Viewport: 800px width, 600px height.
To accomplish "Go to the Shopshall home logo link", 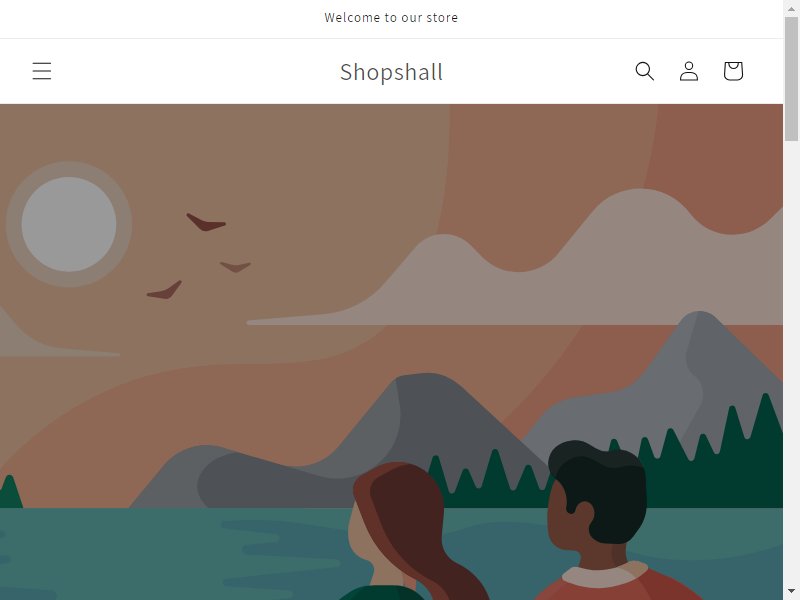I will (x=391, y=72).
